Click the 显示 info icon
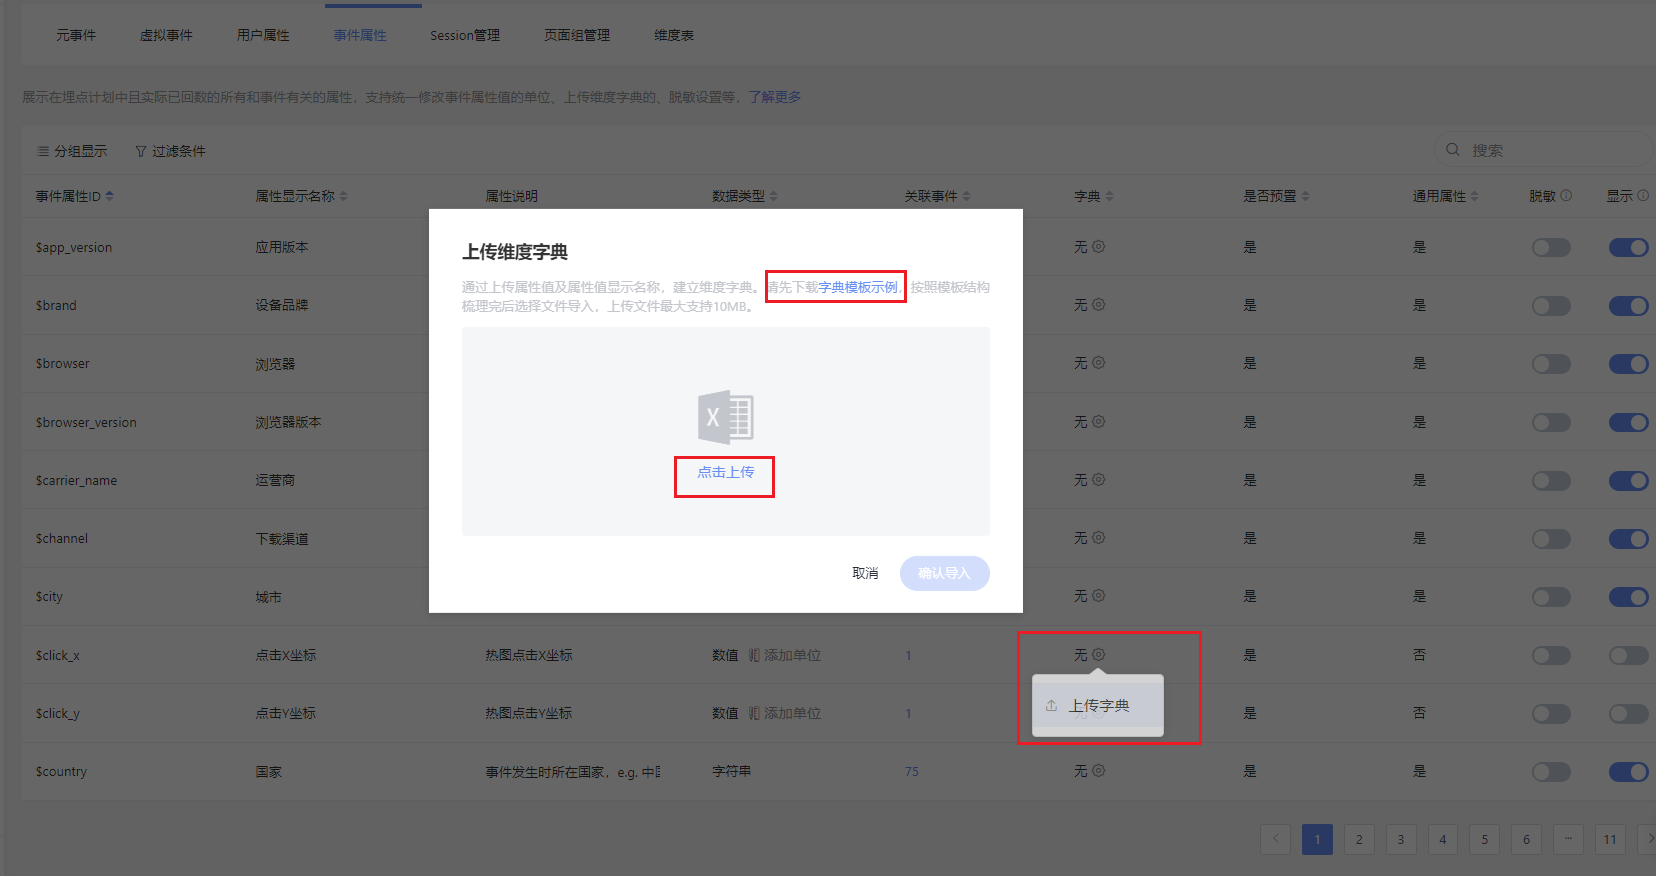The height and width of the screenshot is (876, 1656). coord(1643,196)
